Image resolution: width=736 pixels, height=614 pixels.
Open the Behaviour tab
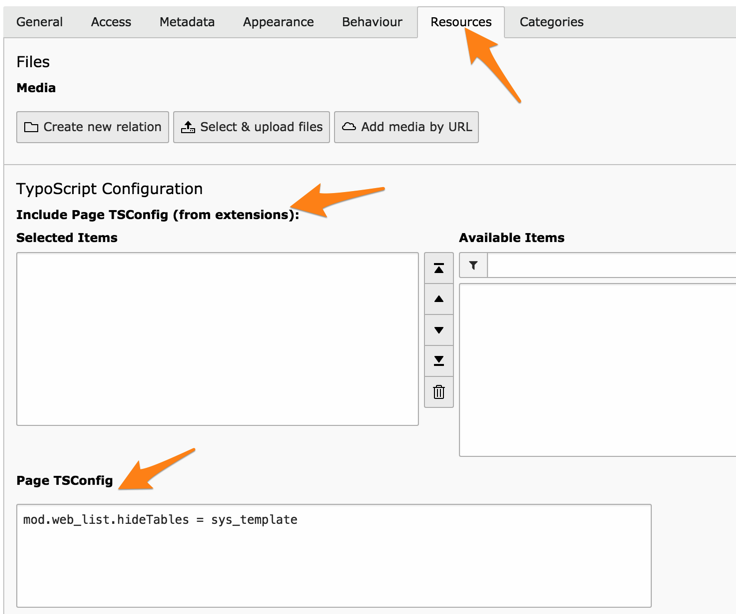[372, 22]
